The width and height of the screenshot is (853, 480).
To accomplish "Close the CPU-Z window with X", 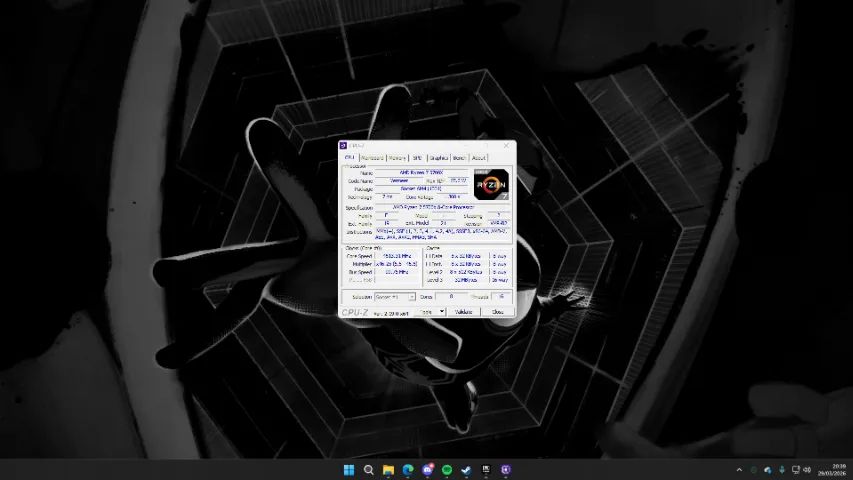I will point(506,145).
